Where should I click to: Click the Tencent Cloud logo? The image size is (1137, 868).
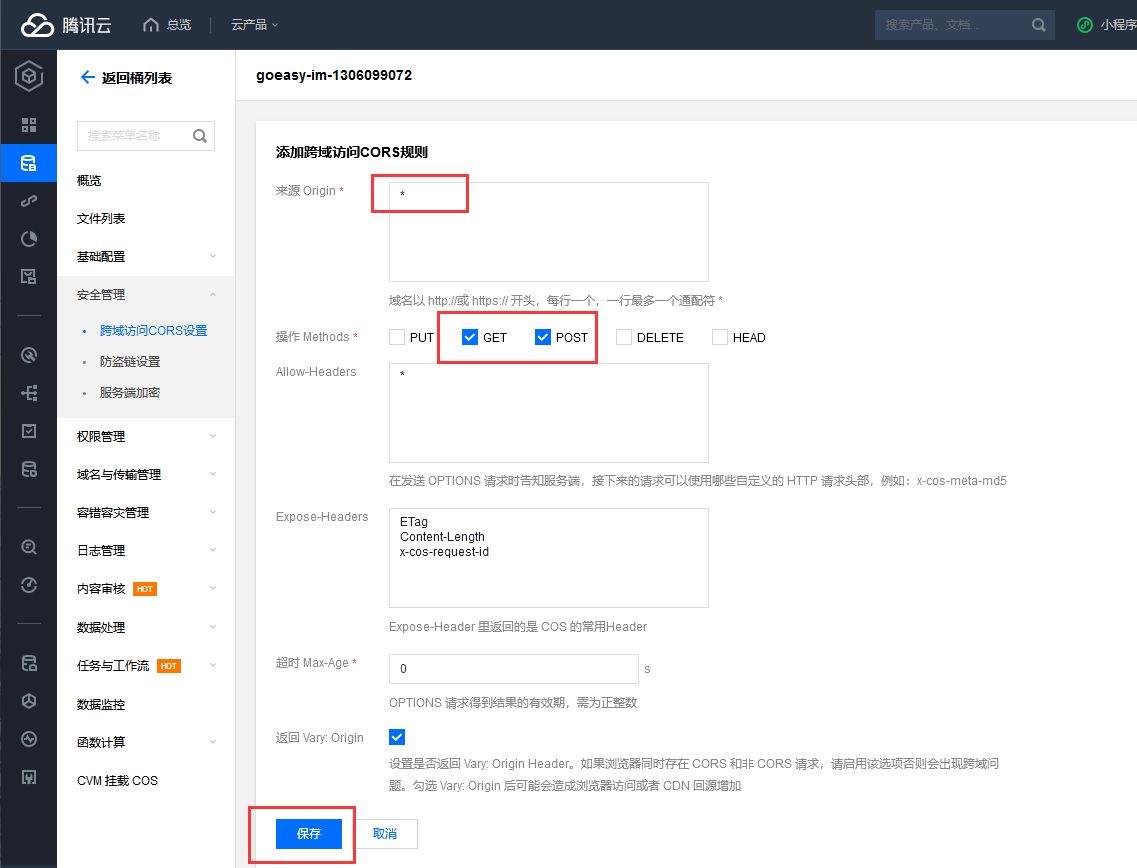[x=66, y=25]
